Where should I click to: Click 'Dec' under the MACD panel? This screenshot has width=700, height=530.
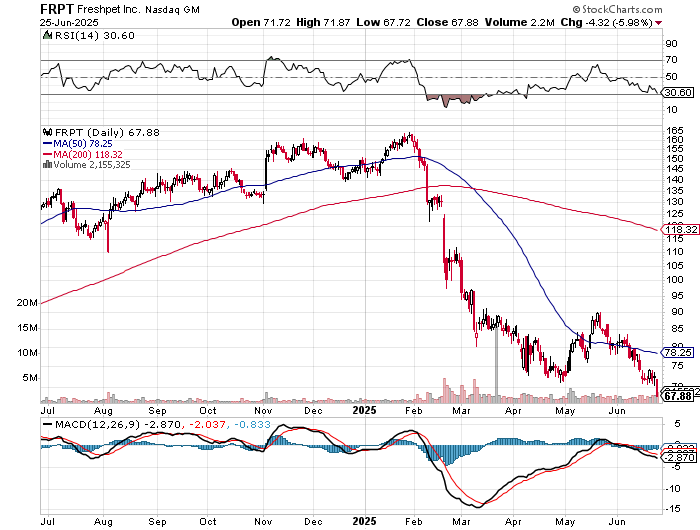pos(313,522)
